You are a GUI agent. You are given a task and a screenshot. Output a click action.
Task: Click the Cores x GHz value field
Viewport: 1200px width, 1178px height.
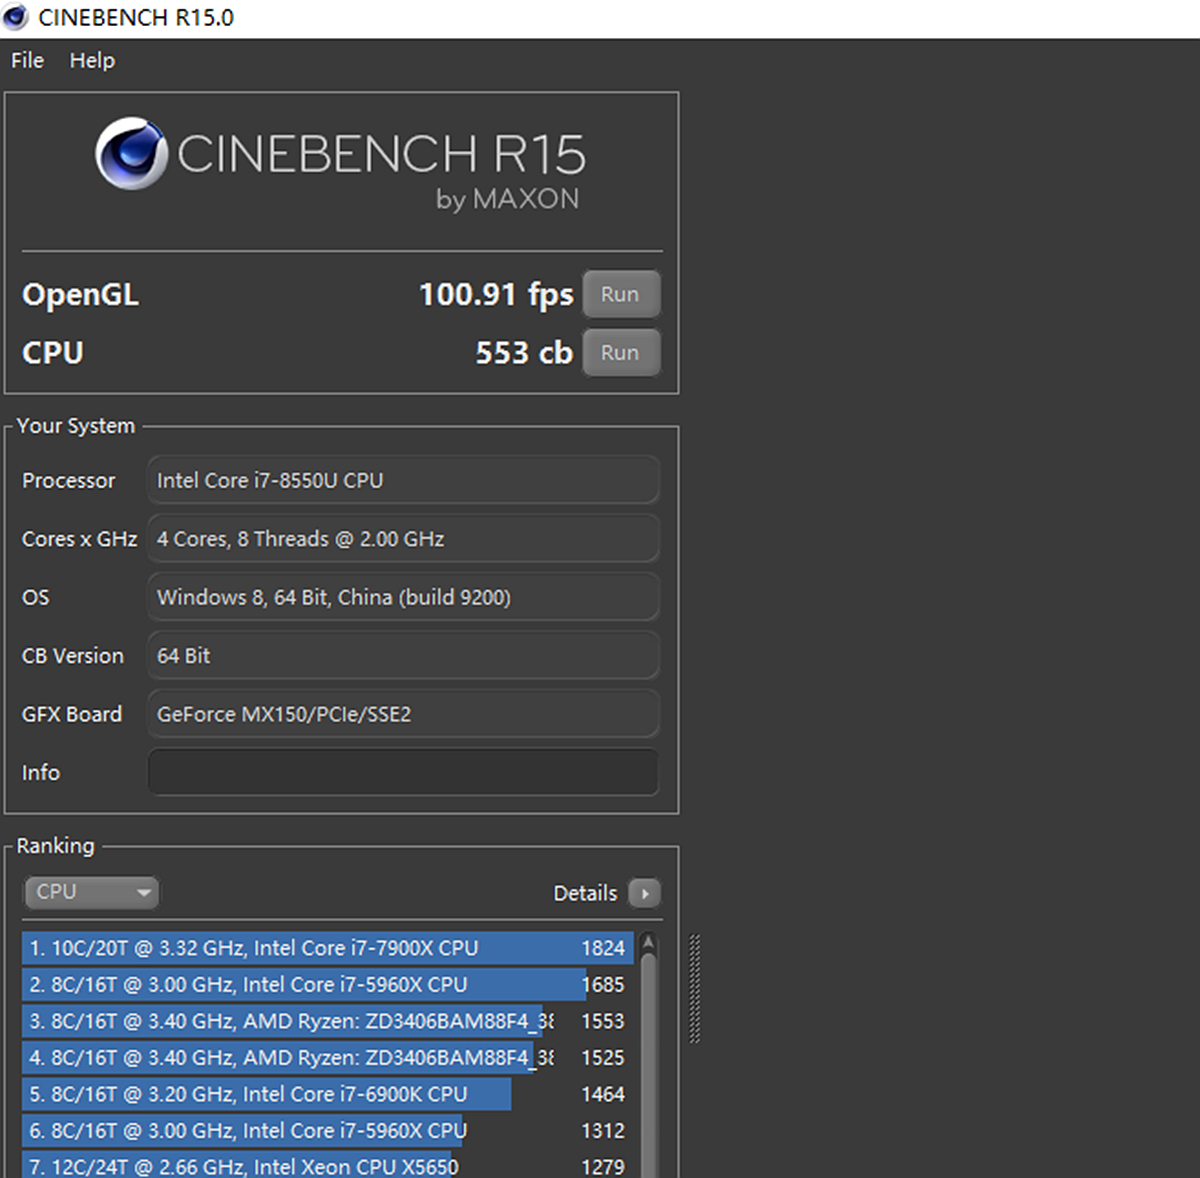coord(403,538)
